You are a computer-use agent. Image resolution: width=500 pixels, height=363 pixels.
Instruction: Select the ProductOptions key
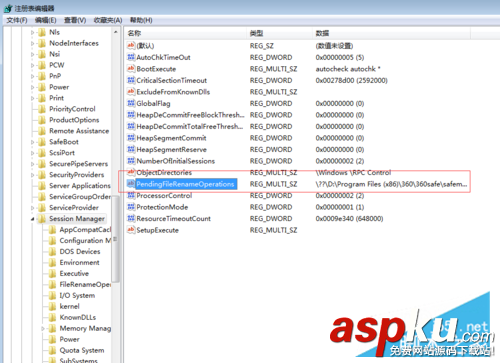tap(74, 120)
